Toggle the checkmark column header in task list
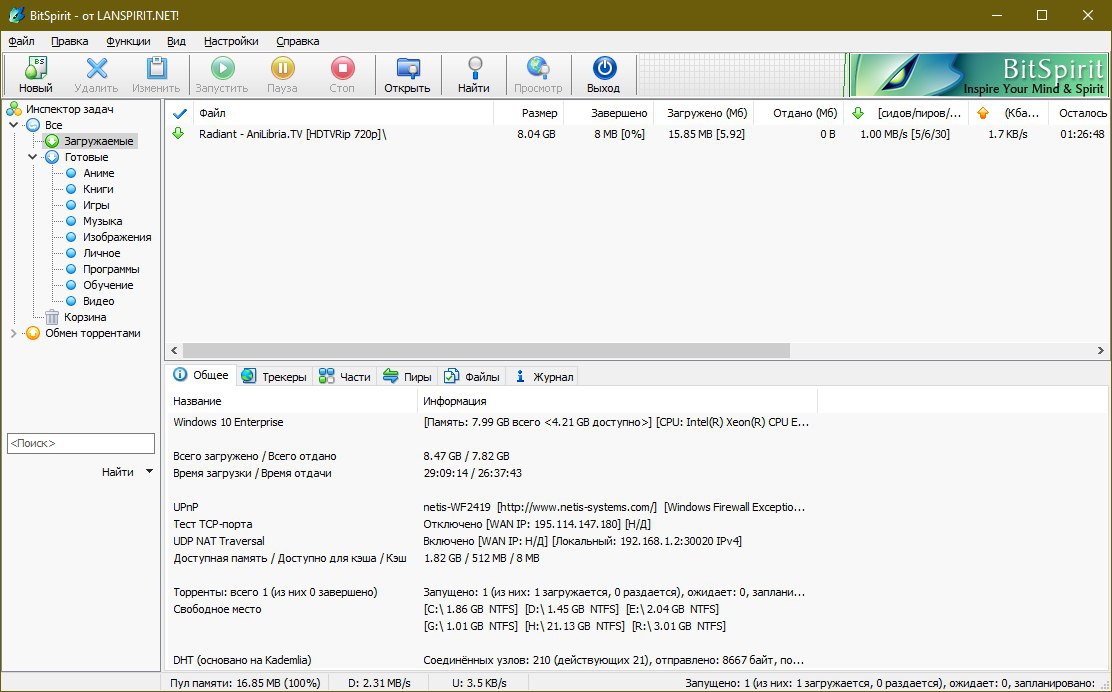Screen dimensions: 1112x692 point(180,113)
